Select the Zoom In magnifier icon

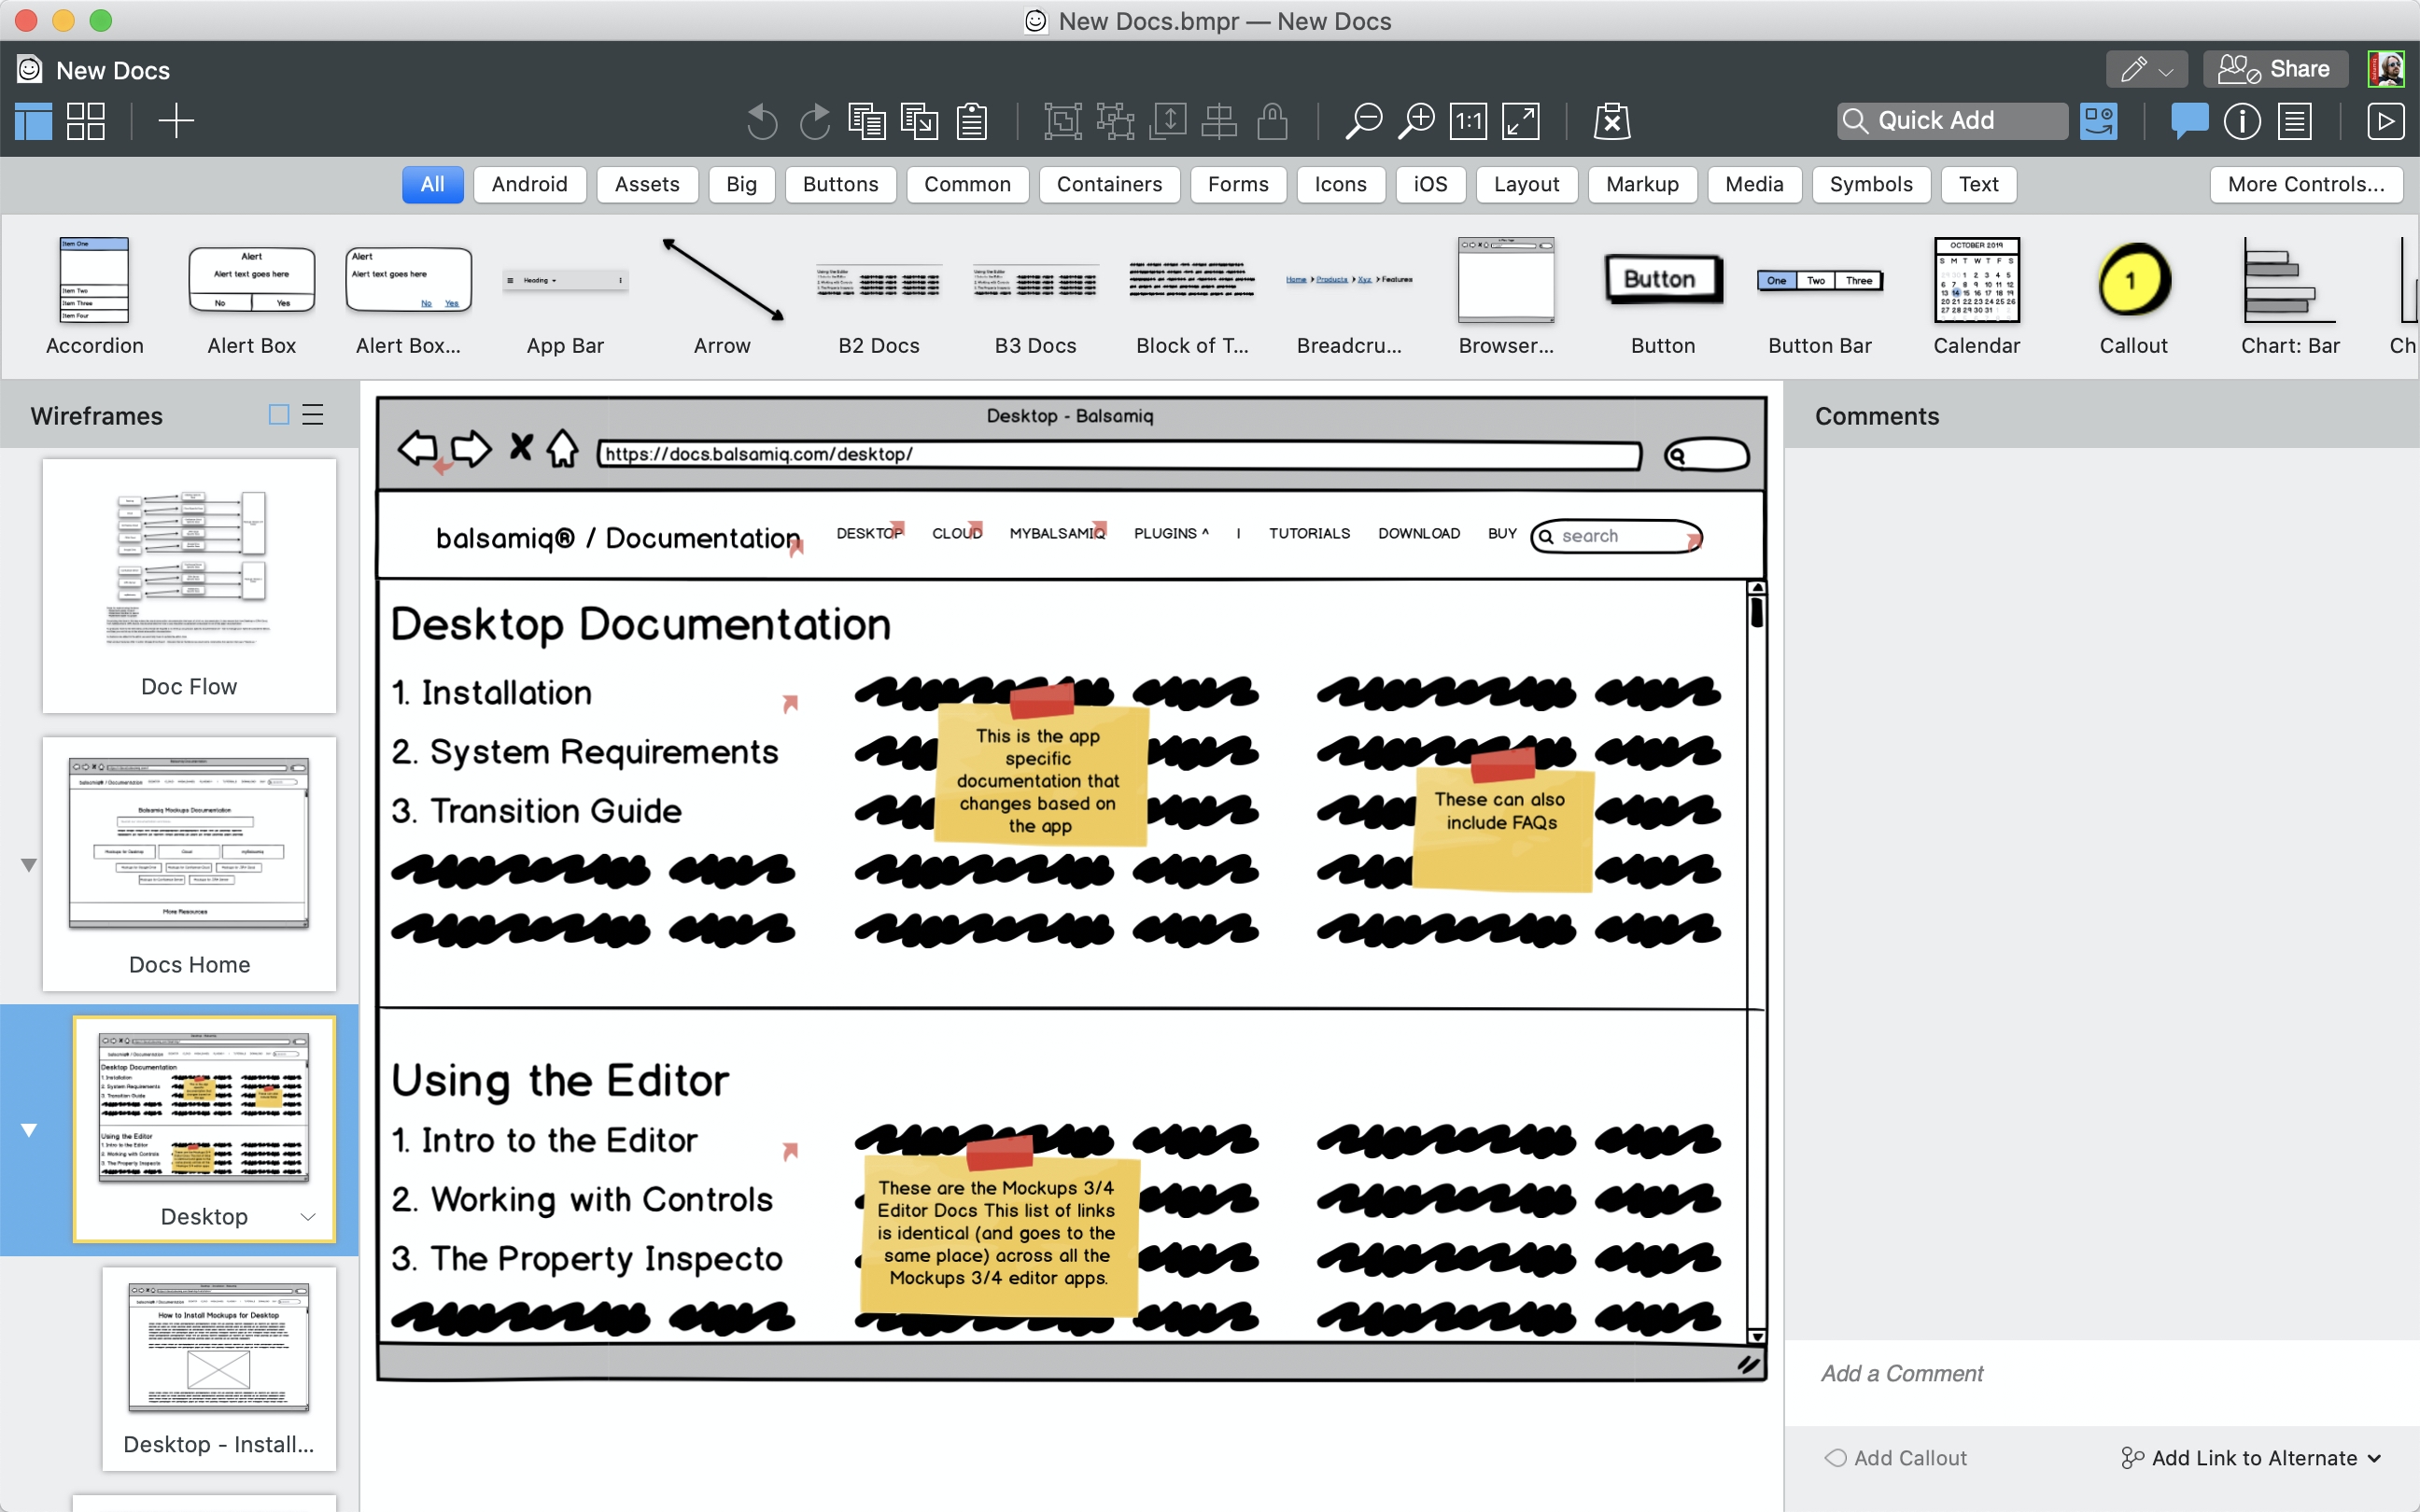pyautogui.click(x=1420, y=120)
